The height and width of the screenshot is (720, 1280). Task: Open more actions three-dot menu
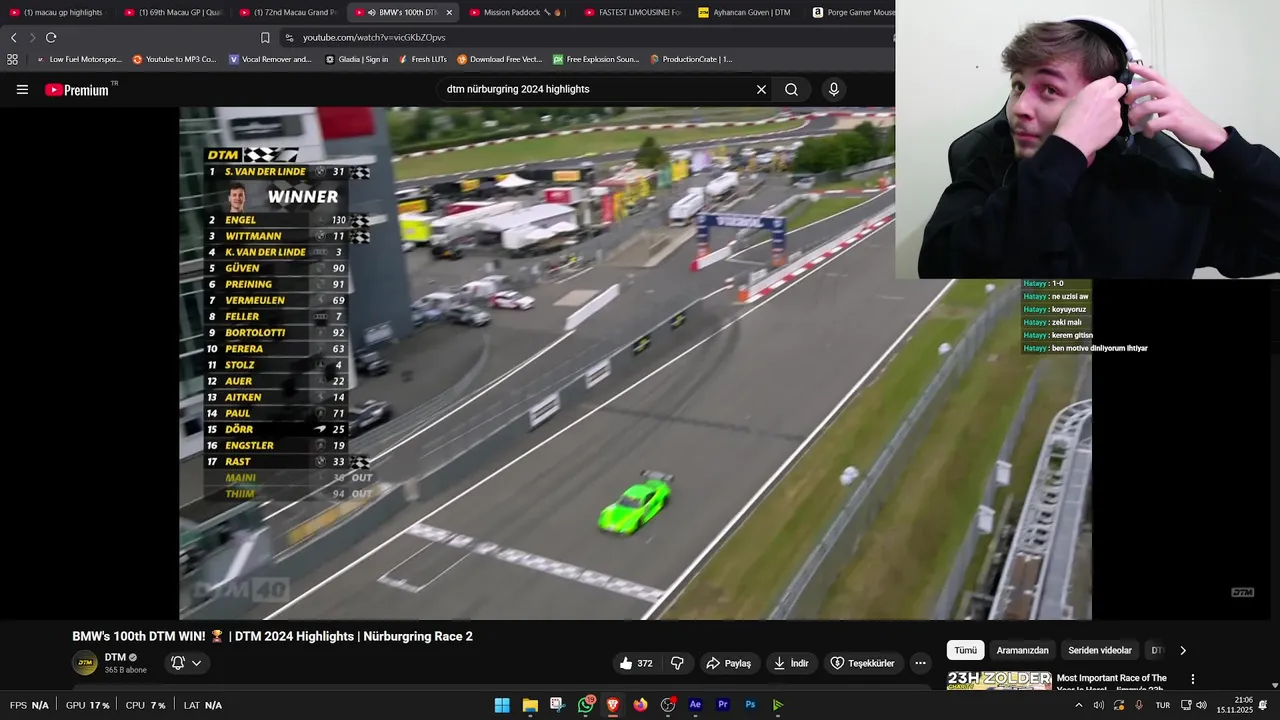coord(920,663)
